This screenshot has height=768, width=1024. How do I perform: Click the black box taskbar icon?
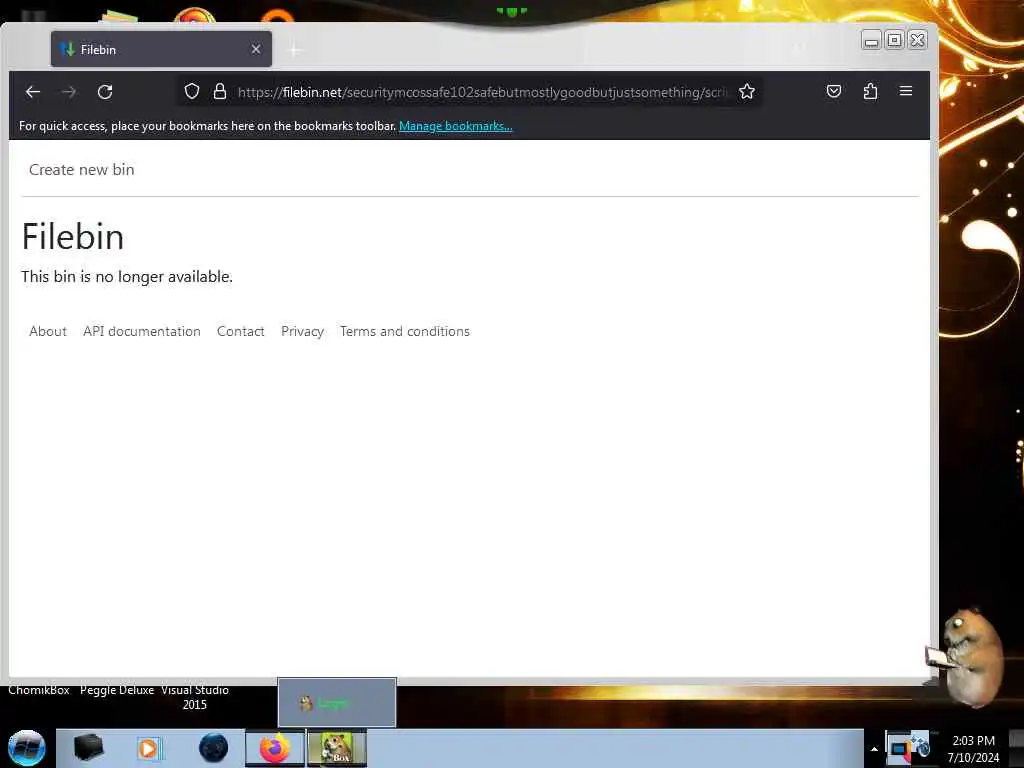pos(89,748)
